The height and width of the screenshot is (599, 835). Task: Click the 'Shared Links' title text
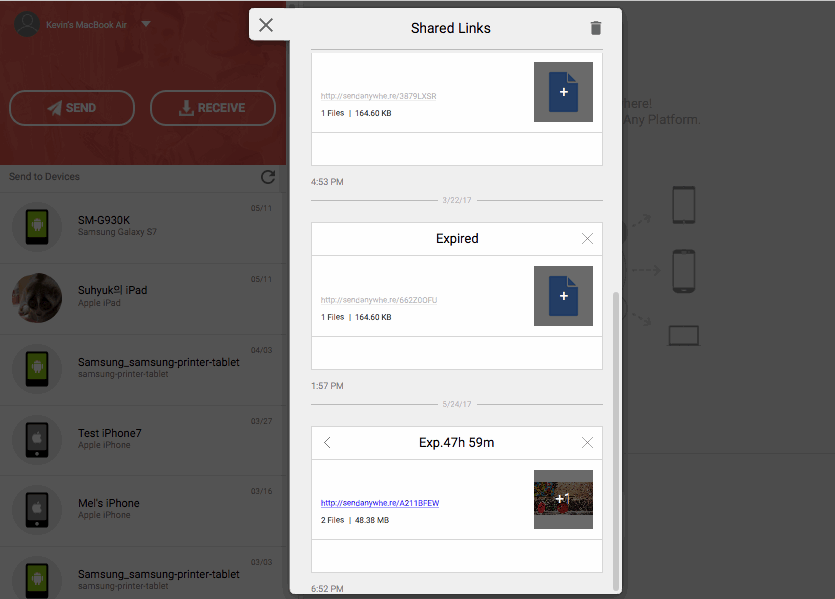click(x=451, y=28)
